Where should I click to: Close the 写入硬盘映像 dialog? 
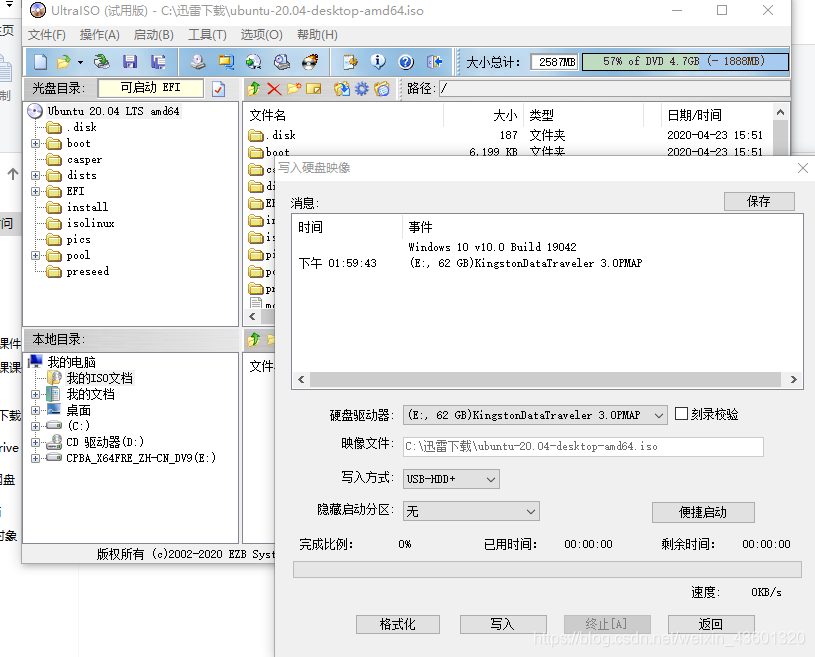(x=803, y=168)
